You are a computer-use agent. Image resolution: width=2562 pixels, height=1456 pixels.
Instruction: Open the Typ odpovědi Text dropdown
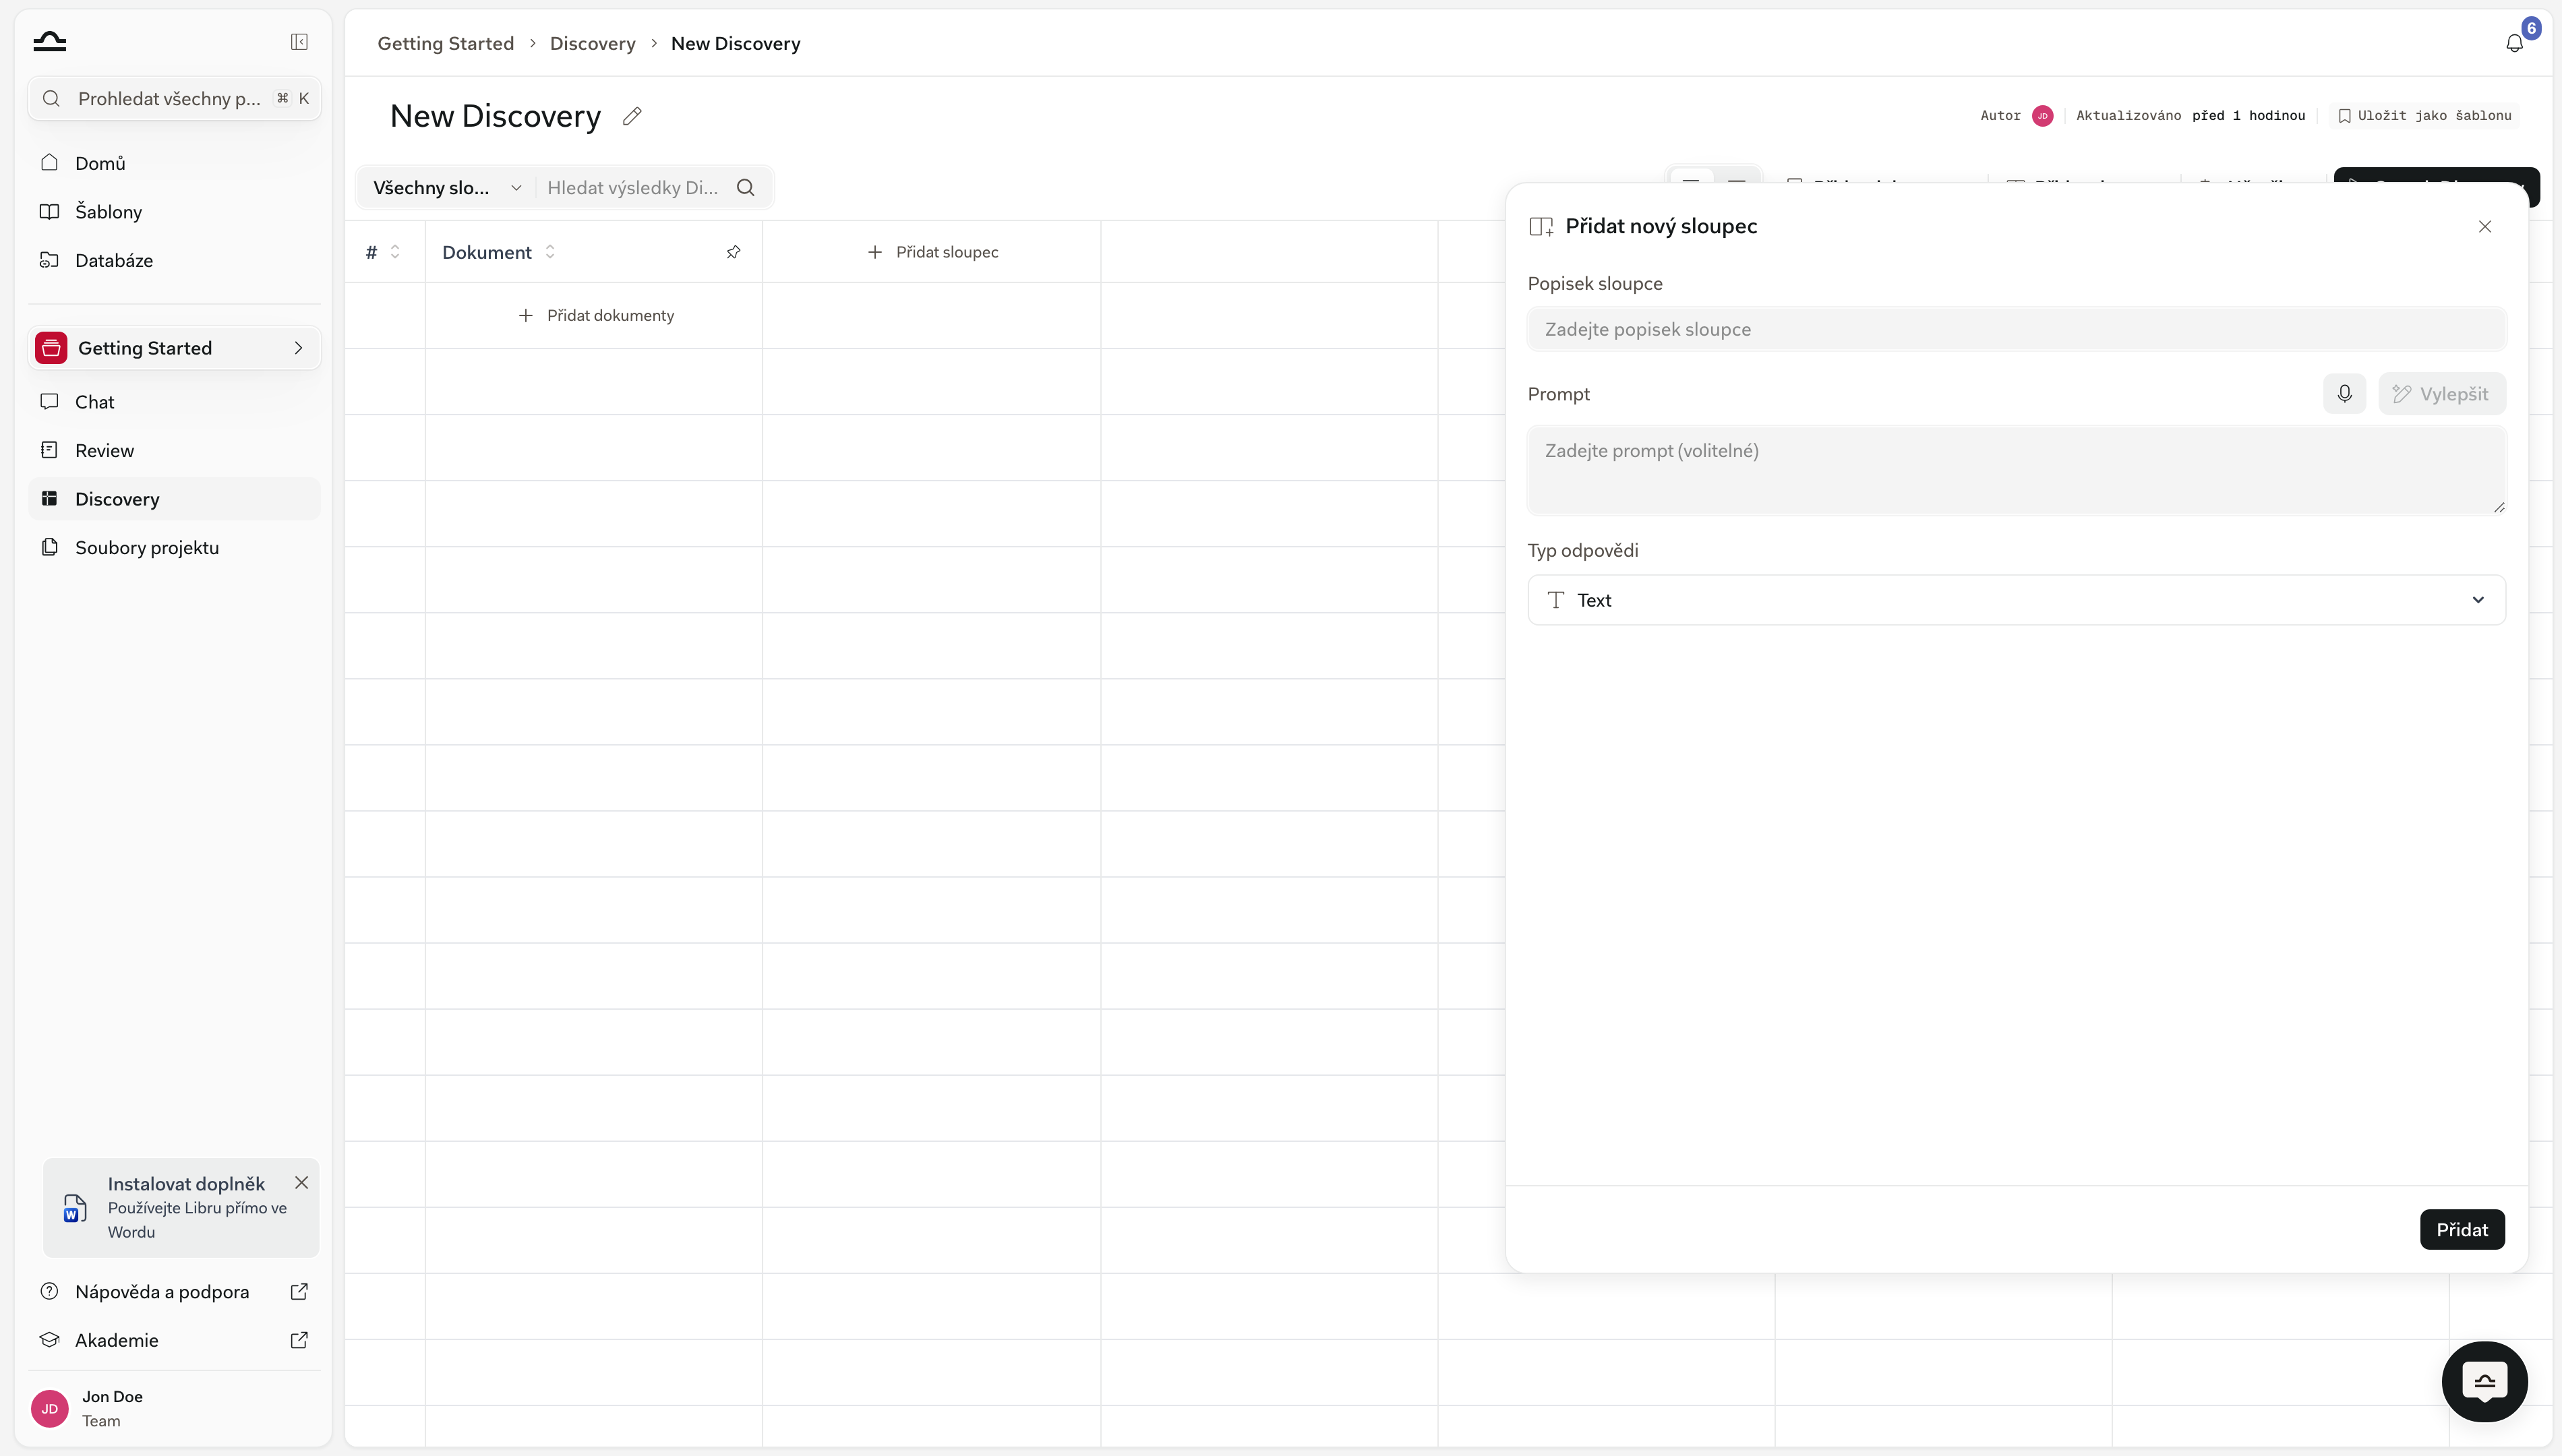point(2016,600)
